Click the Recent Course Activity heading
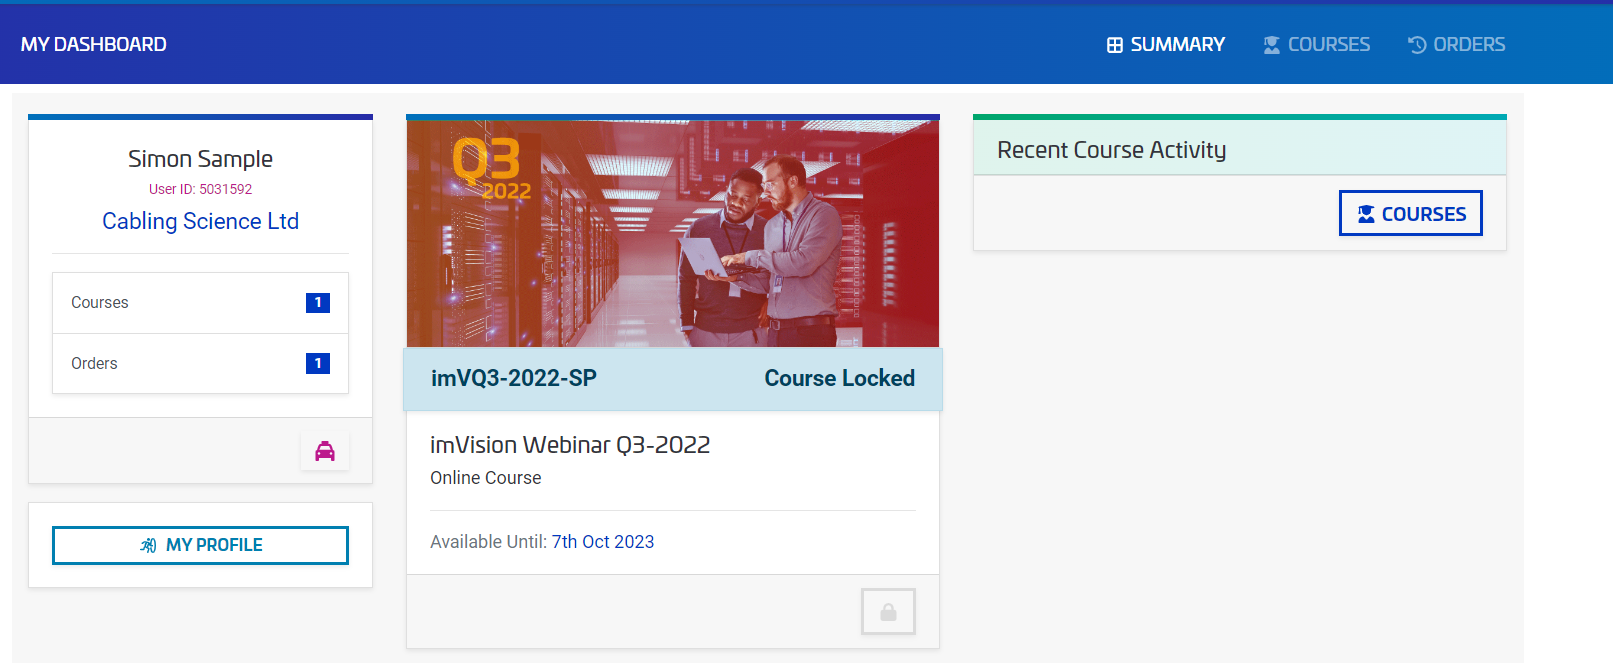The width and height of the screenshot is (1613, 663). tap(1111, 150)
